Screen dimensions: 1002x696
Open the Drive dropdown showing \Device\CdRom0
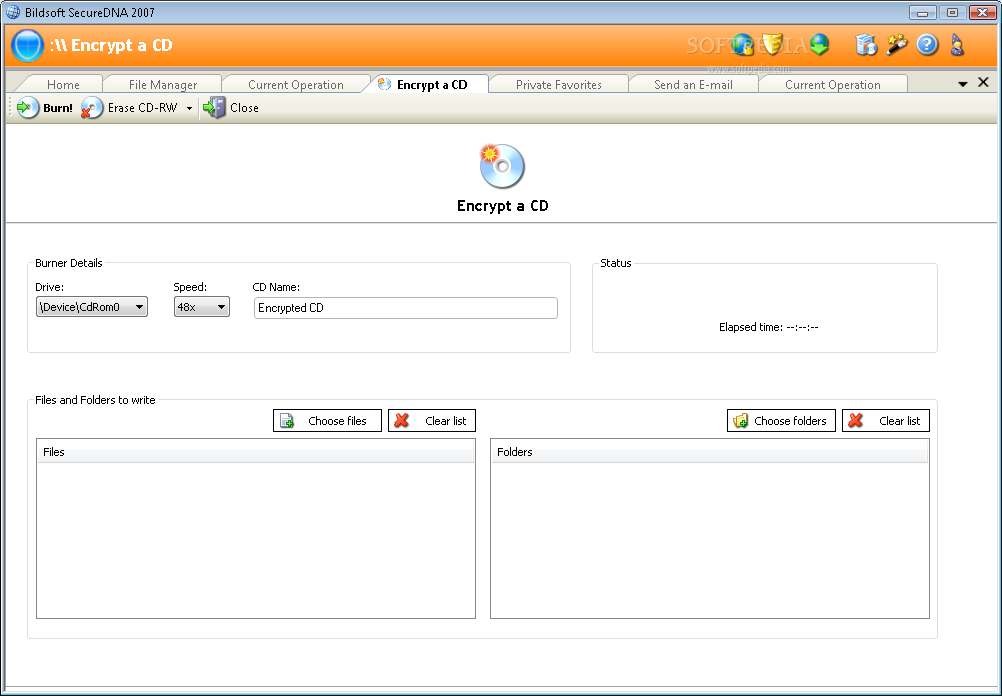click(x=91, y=307)
